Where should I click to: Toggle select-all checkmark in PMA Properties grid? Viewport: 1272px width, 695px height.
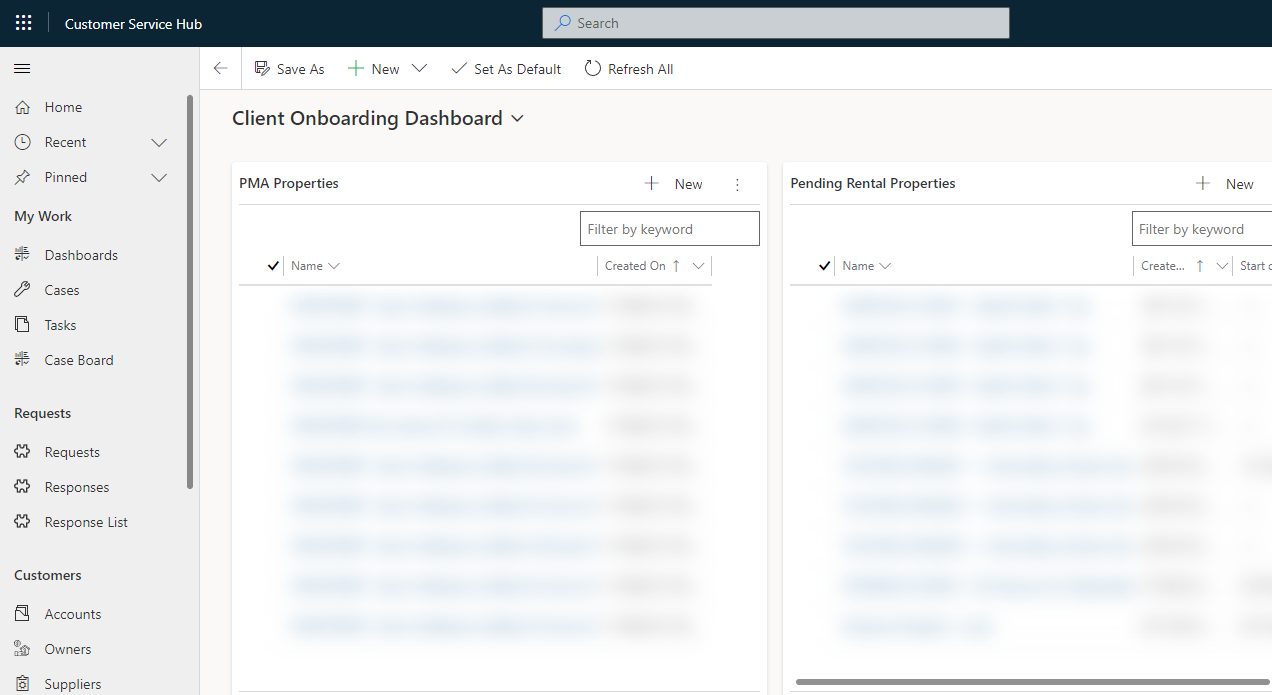(x=273, y=266)
